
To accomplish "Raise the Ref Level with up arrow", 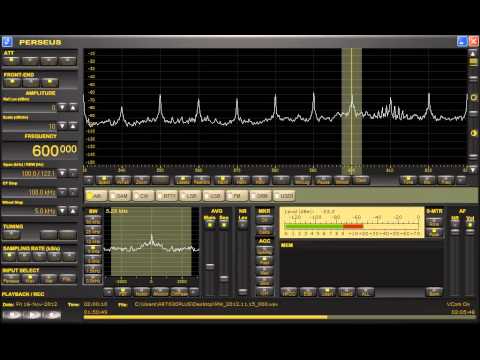I will [73, 107].
